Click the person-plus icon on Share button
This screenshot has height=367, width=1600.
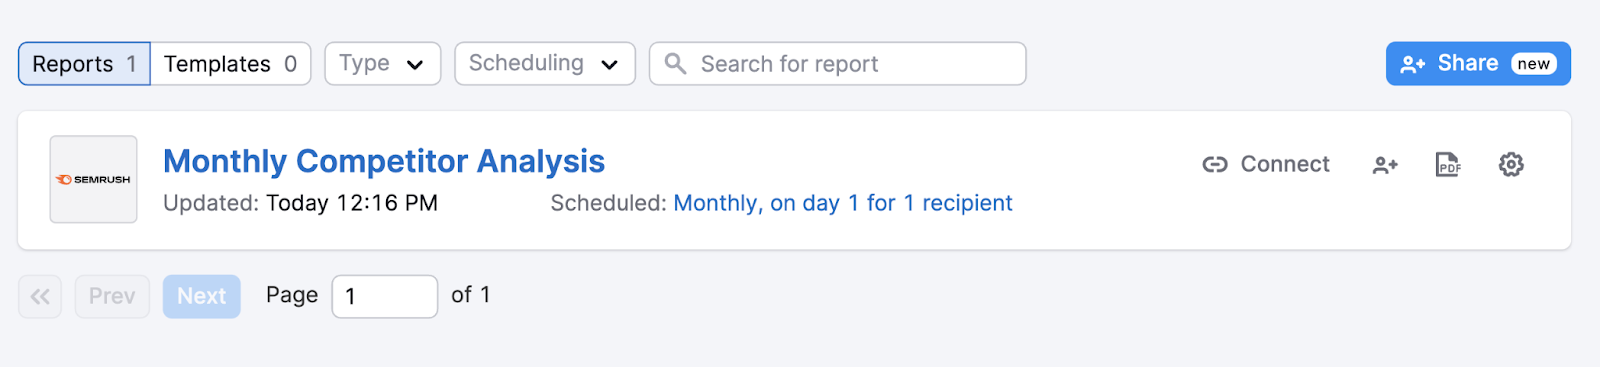coord(1413,64)
